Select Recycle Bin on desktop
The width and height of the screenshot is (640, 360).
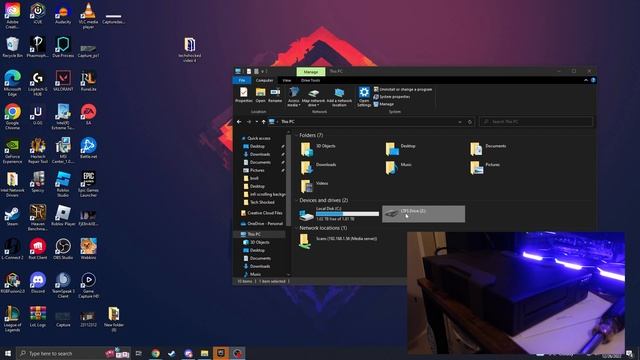[12, 47]
